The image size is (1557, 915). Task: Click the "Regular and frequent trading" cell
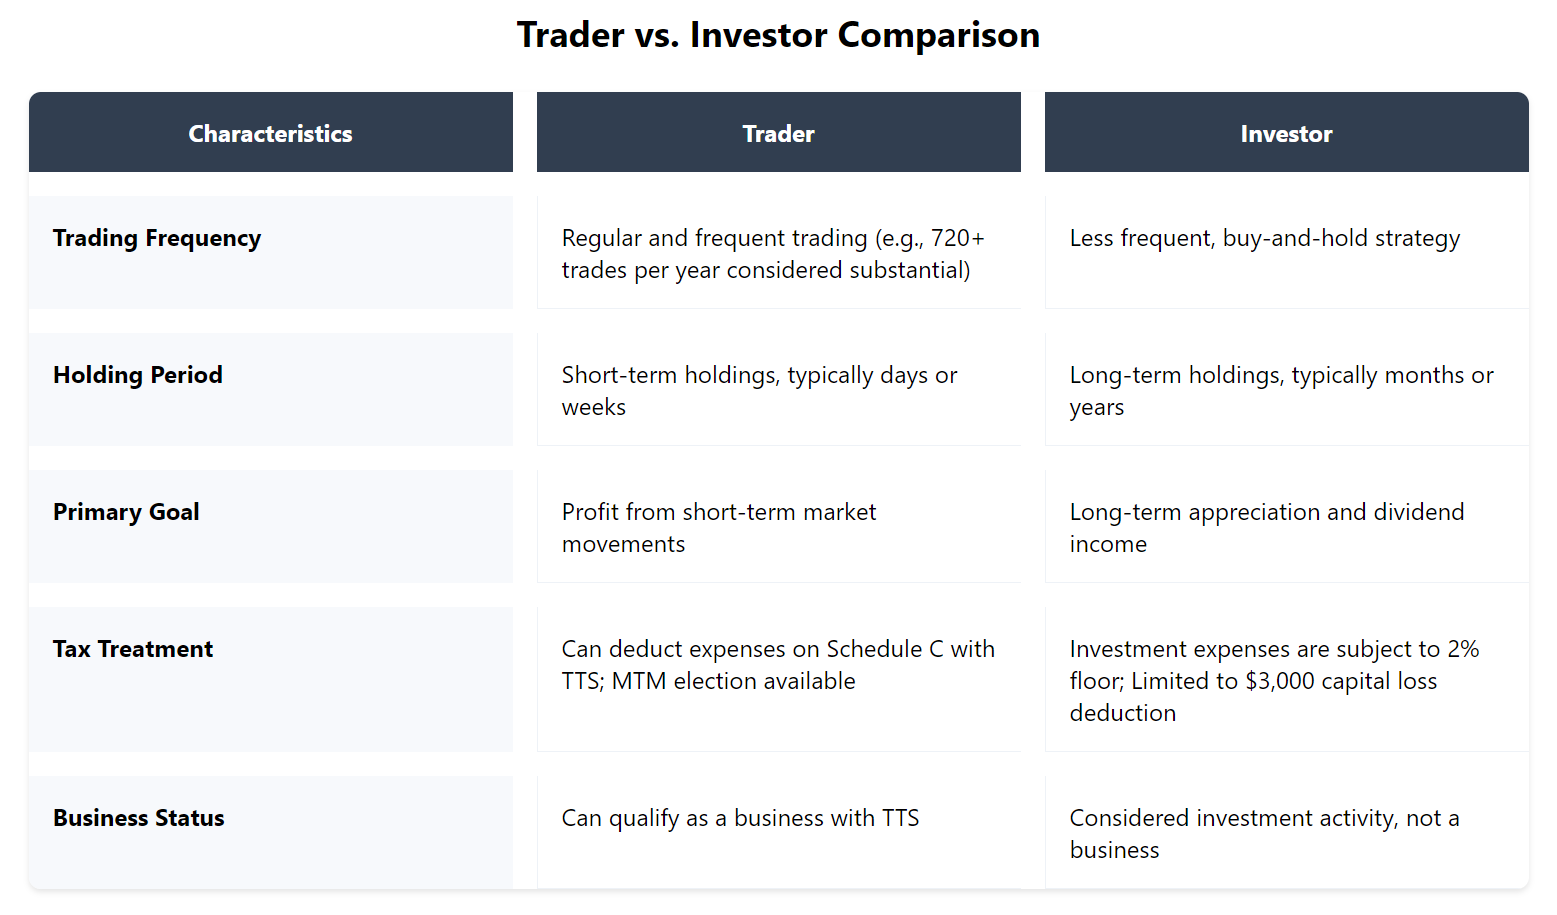click(x=772, y=254)
